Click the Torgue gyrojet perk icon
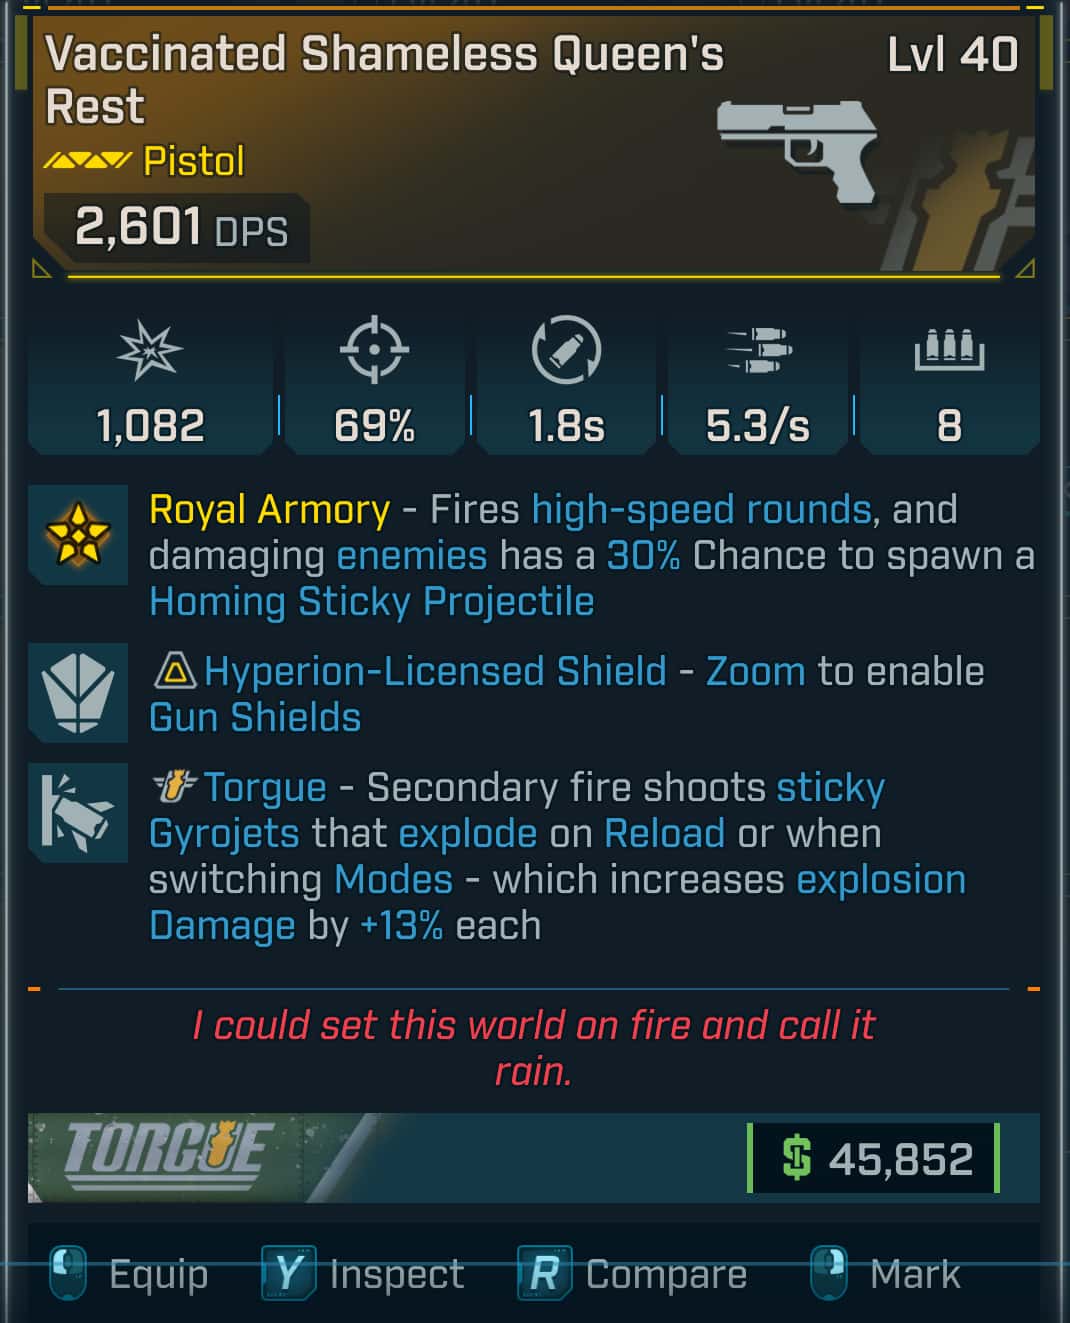 tap(78, 812)
